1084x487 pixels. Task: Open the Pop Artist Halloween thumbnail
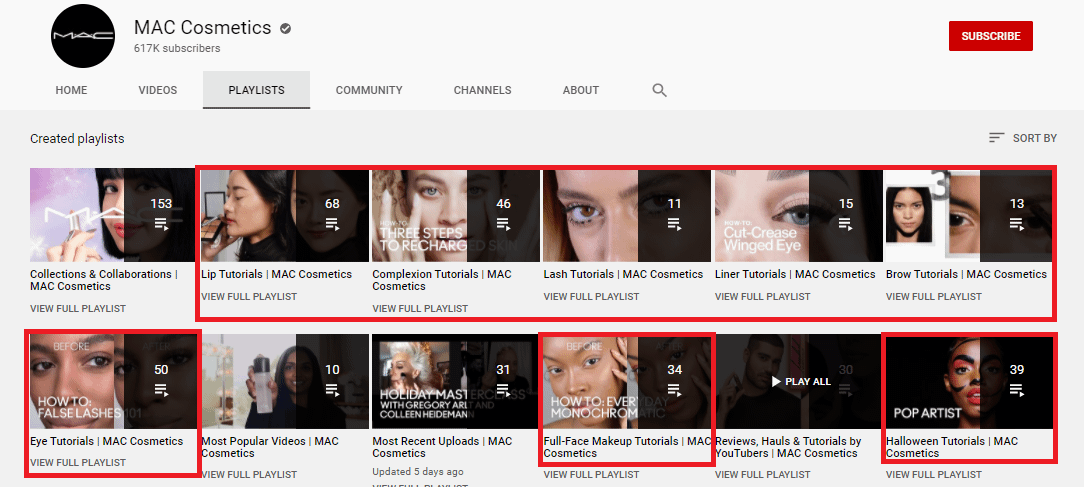point(969,381)
